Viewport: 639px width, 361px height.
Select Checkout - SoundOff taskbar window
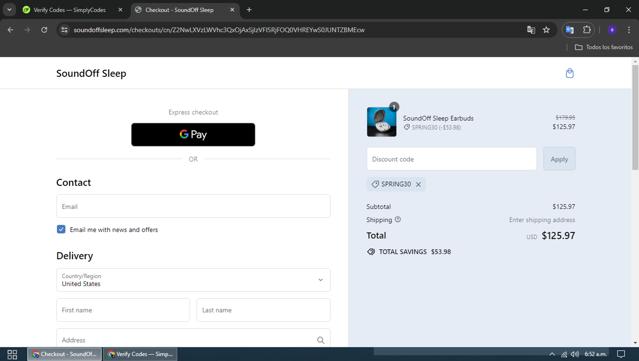click(x=64, y=354)
